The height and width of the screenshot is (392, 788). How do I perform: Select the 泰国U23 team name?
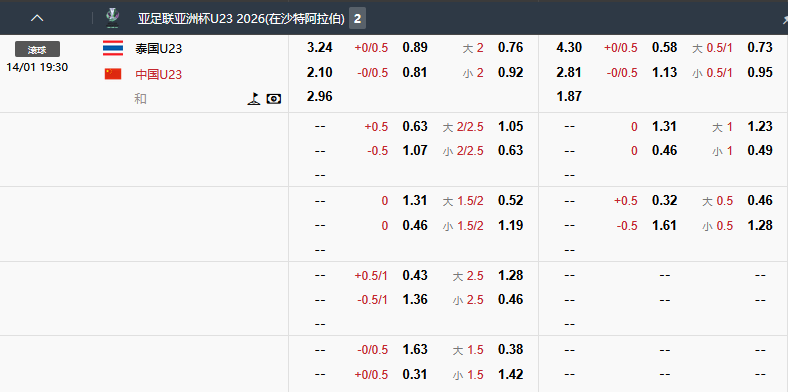(158, 49)
